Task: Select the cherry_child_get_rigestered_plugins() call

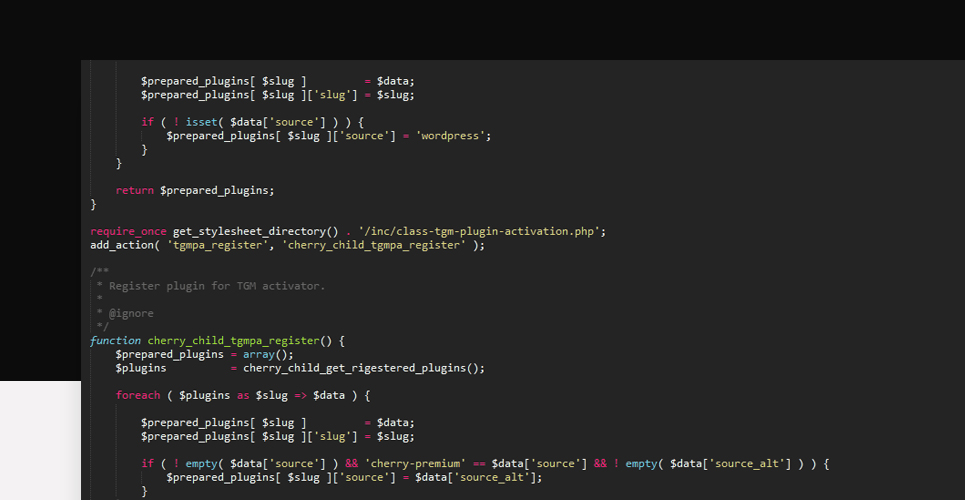Action: [x=364, y=368]
